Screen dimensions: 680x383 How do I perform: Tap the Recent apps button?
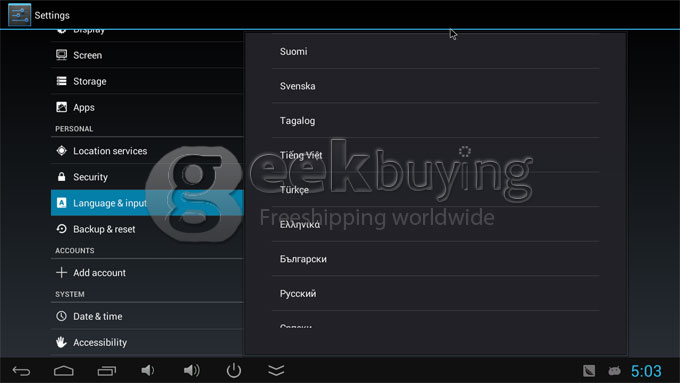(x=107, y=371)
